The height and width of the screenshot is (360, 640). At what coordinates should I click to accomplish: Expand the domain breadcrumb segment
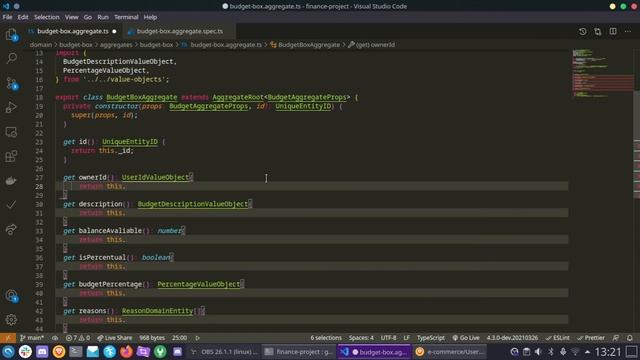tap(41, 45)
